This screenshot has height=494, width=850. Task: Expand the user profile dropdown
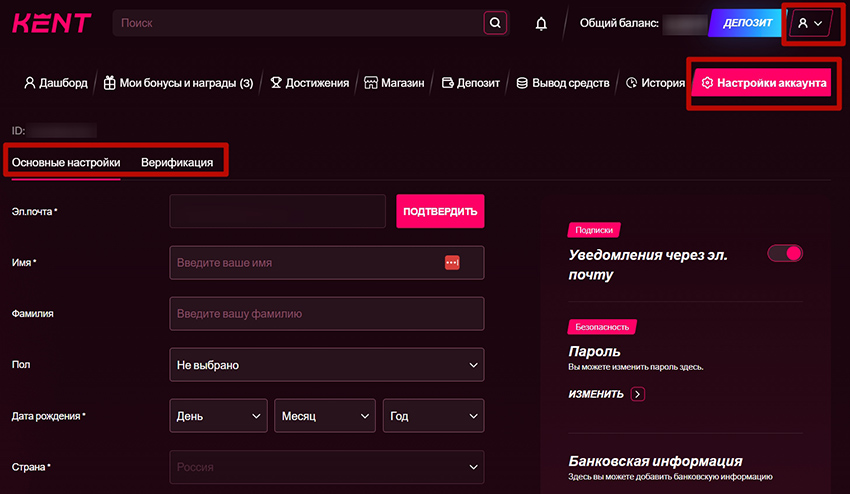[810, 23]
